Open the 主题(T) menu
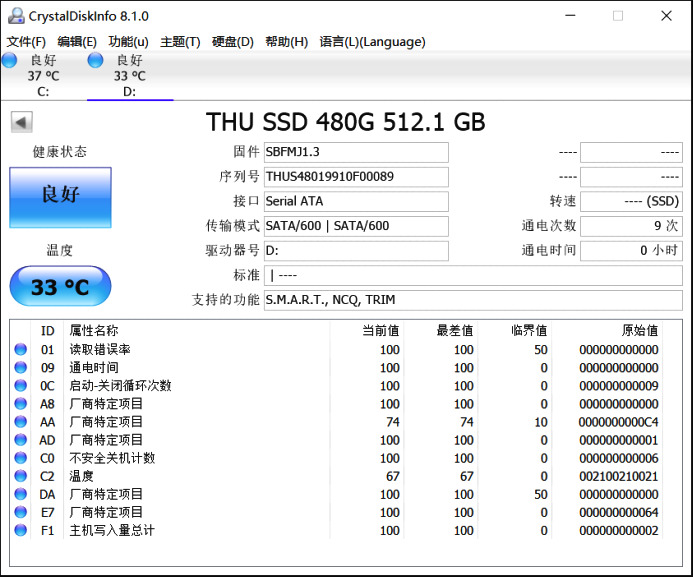693x577 pixels. pos(180,42)
